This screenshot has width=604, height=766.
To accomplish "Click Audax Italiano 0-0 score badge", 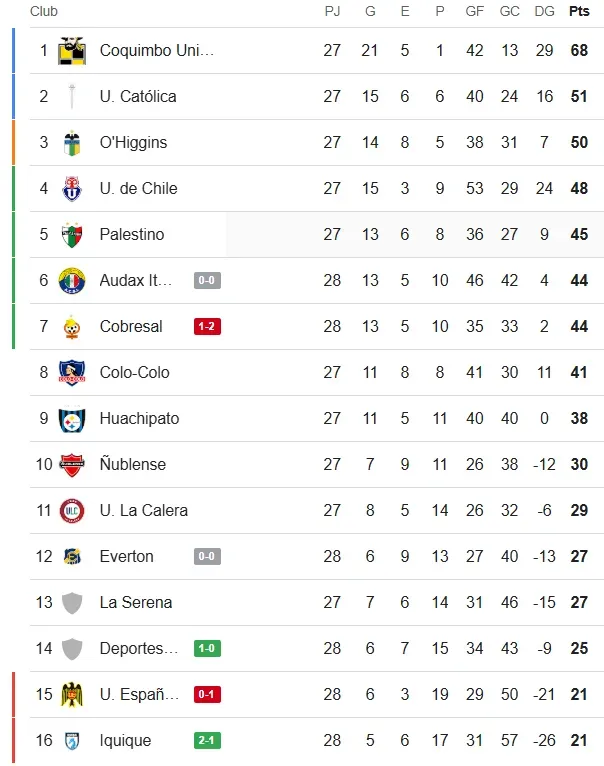I will [x=207, y=280].
